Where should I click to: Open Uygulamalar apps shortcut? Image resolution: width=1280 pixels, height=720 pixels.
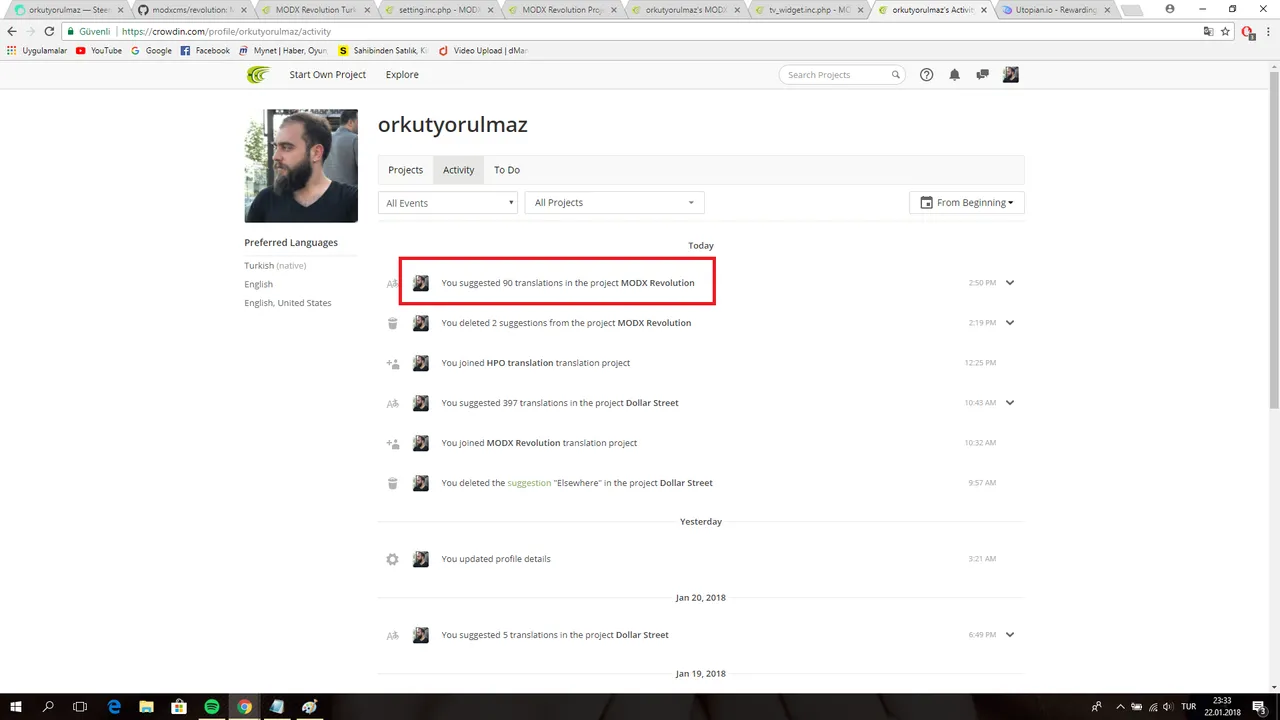click(x=36, y=50)
